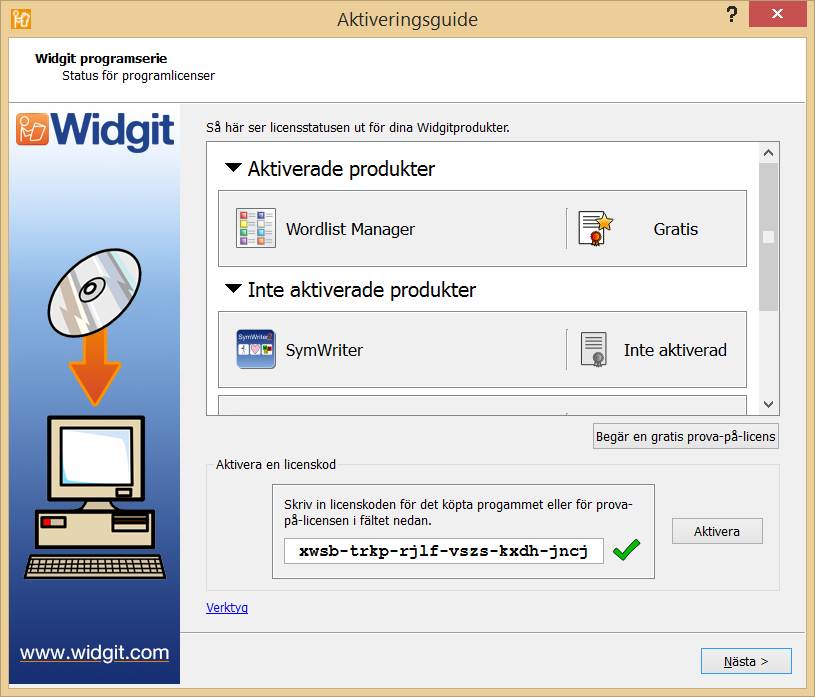The image size is (815, 697).
Task: Open the www.widgit.com link
Action: (x=95, y=652)
